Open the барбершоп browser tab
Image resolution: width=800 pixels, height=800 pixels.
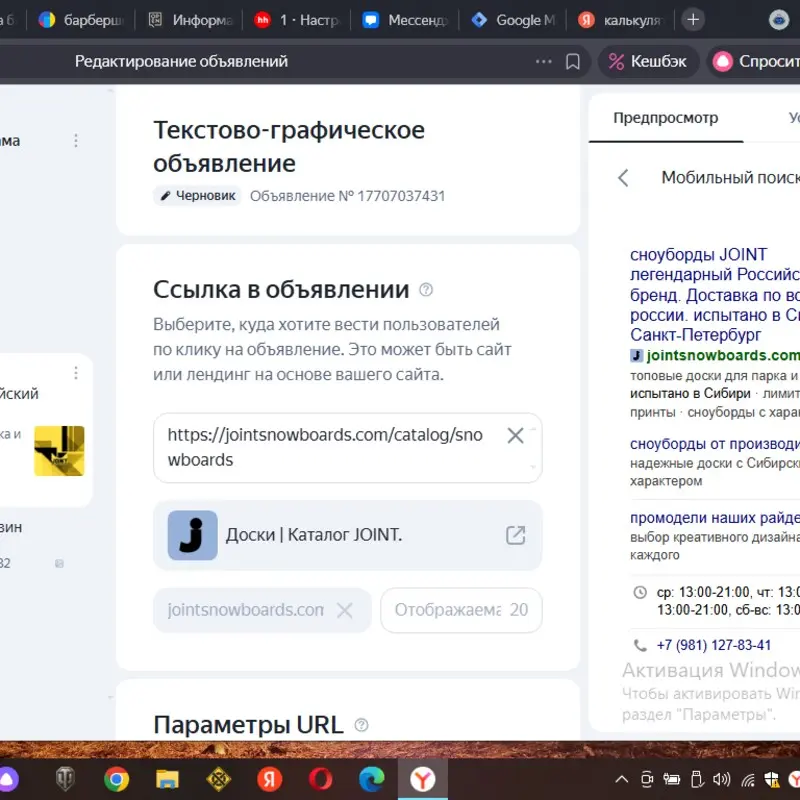click(x=82, y=20)
